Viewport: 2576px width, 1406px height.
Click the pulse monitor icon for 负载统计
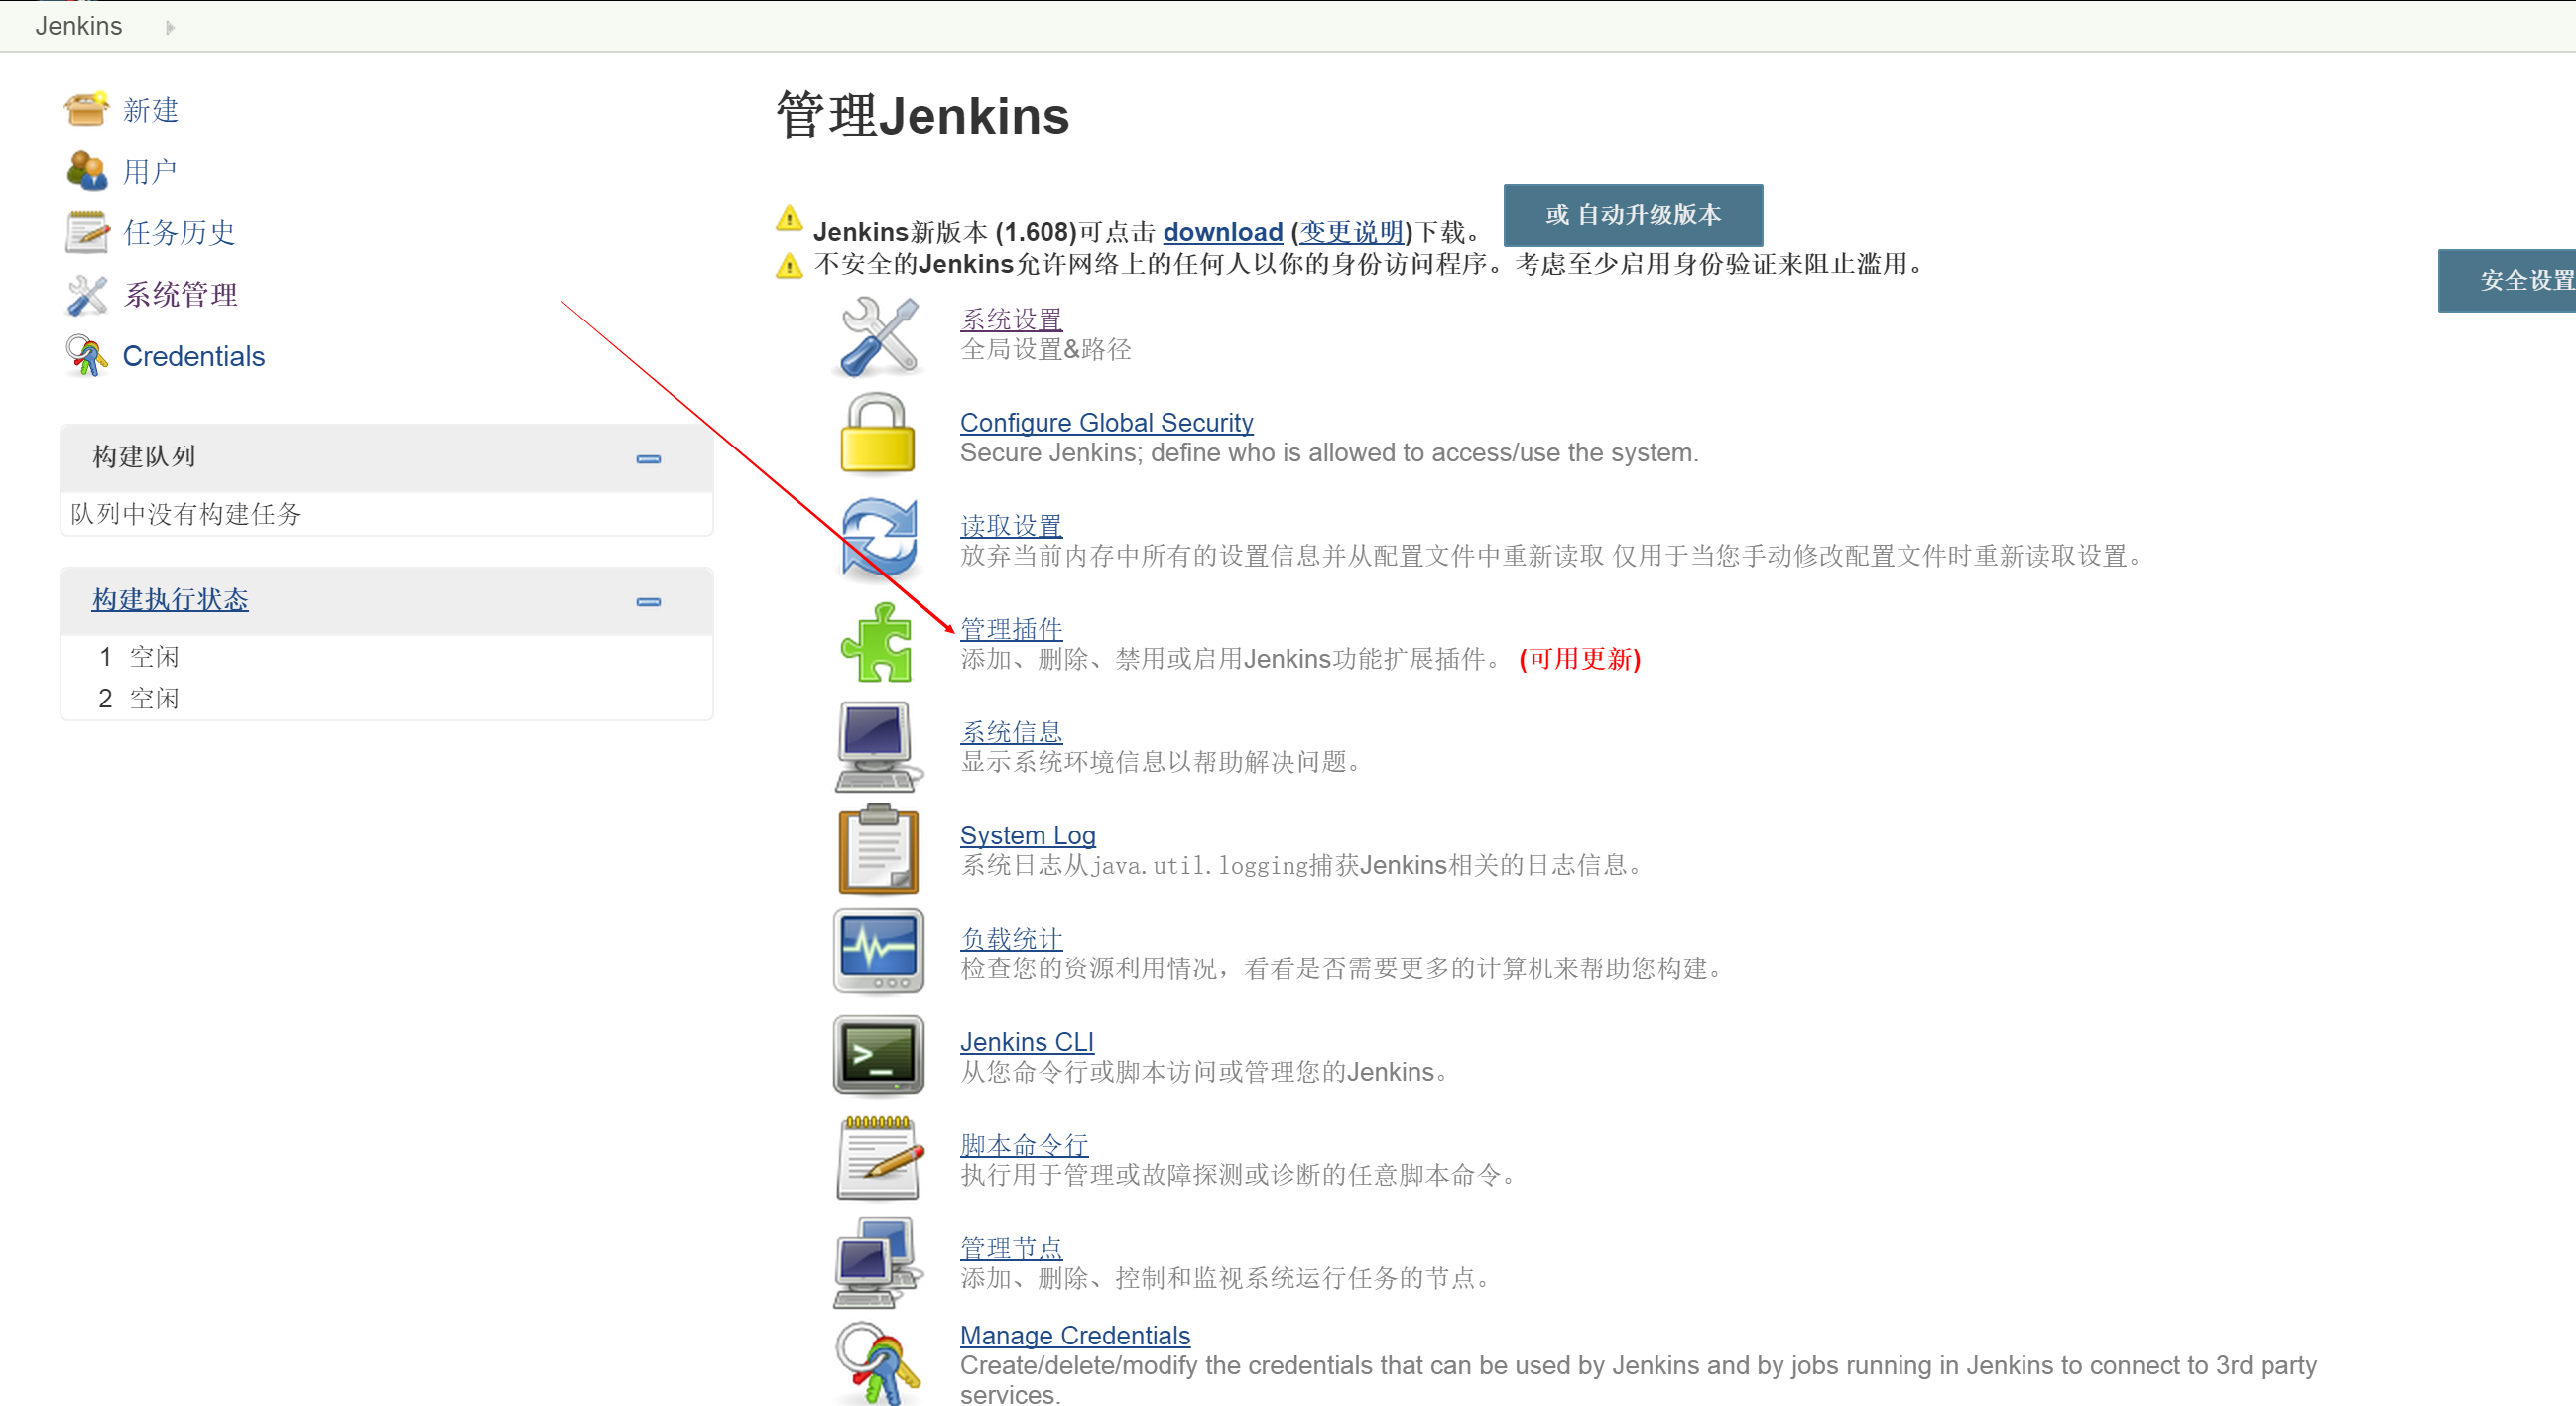coord(878,952)
